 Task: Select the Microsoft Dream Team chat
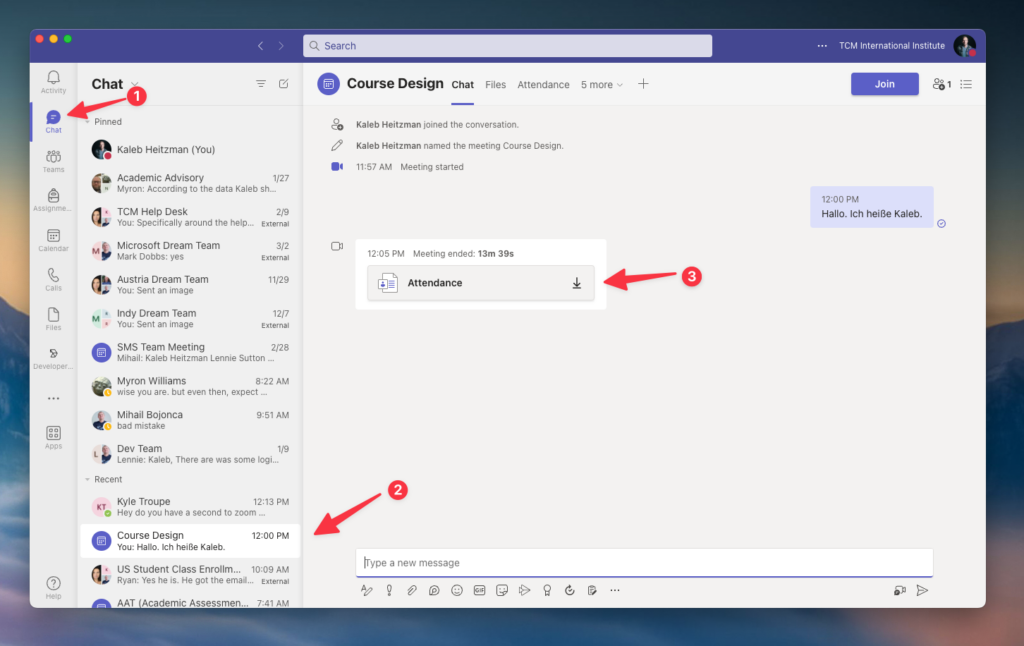tap(190, 251)
